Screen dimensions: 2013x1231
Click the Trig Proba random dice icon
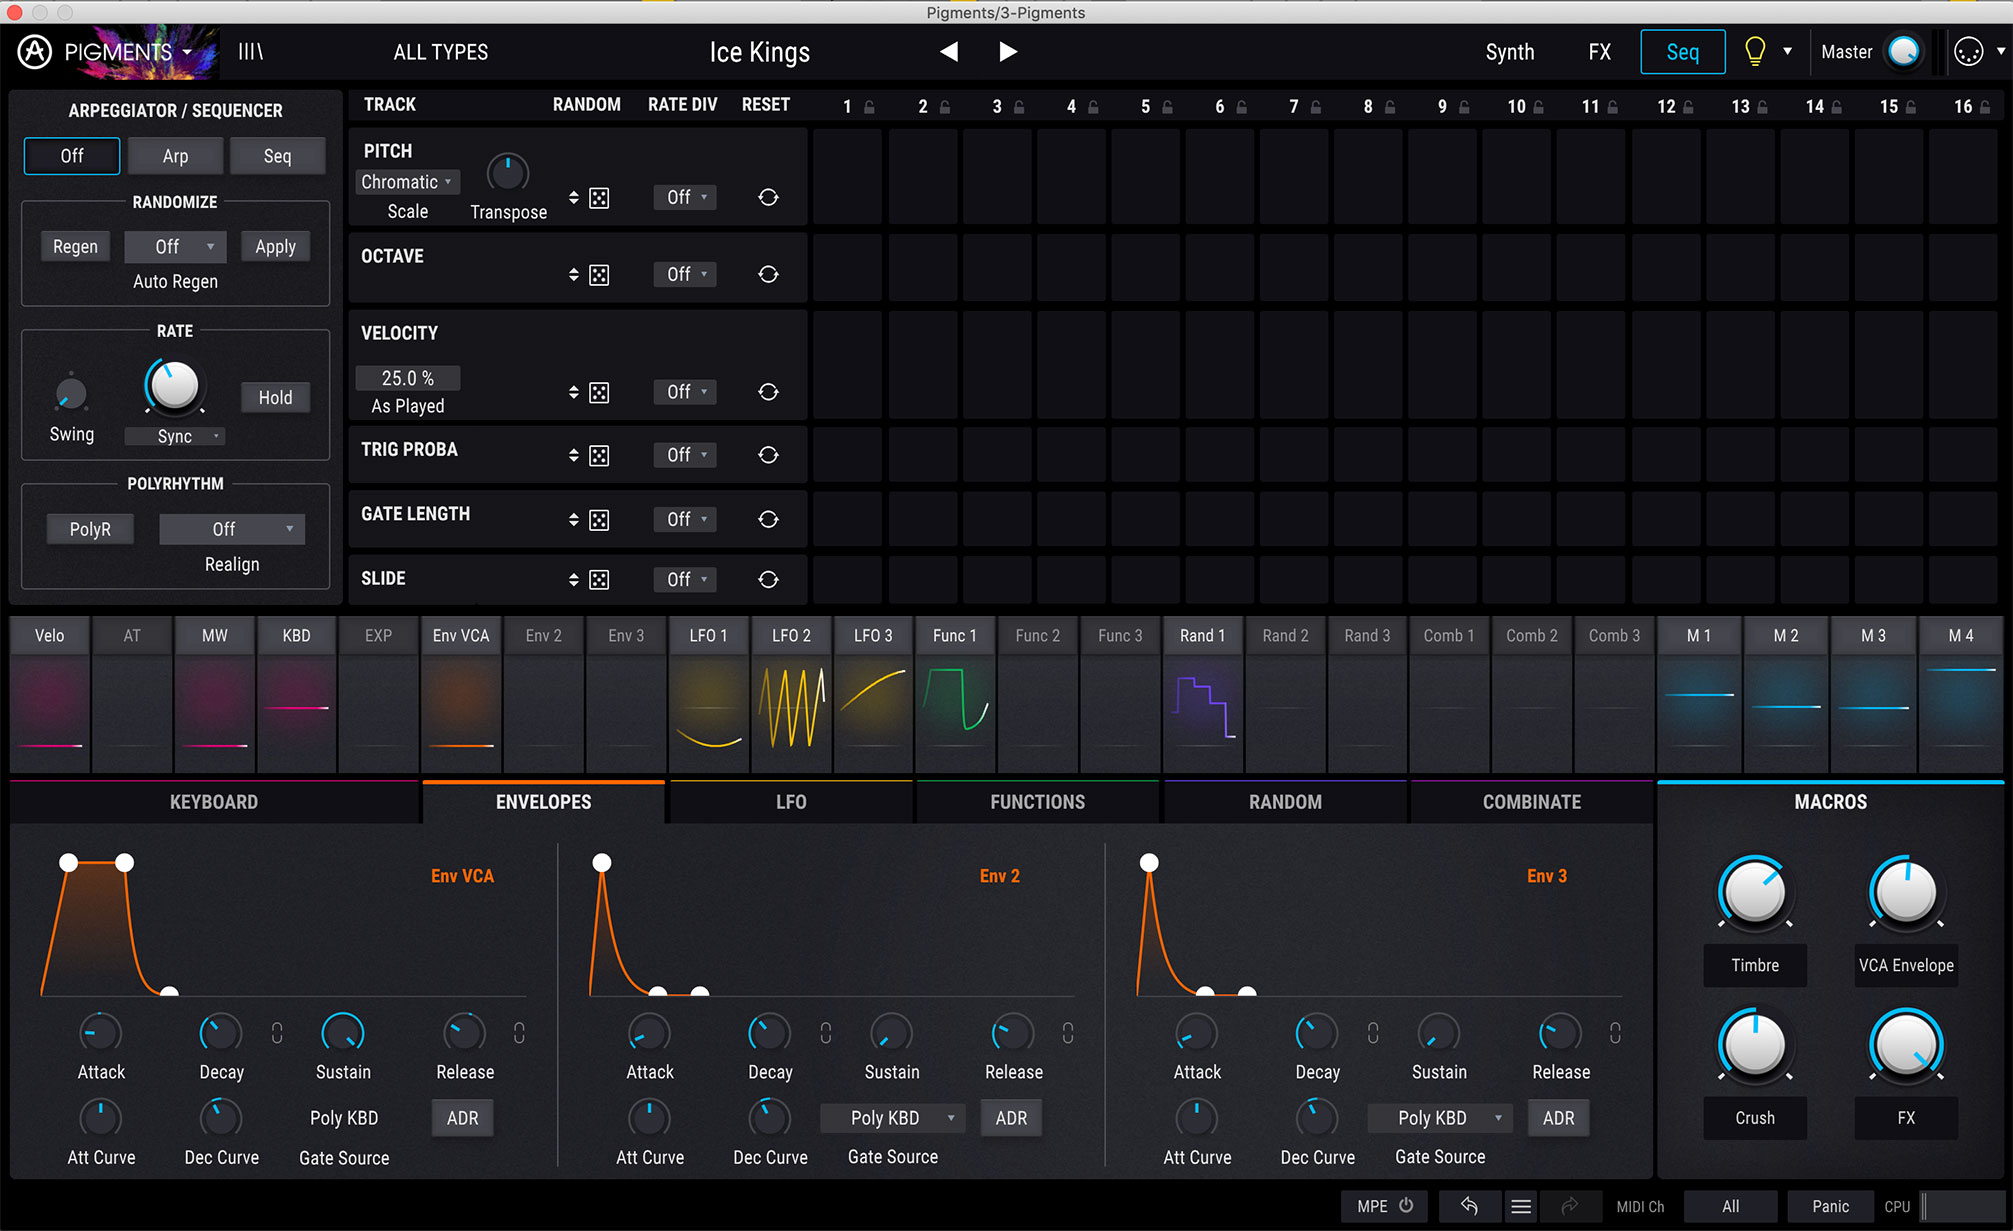click(x=599, y=456)
